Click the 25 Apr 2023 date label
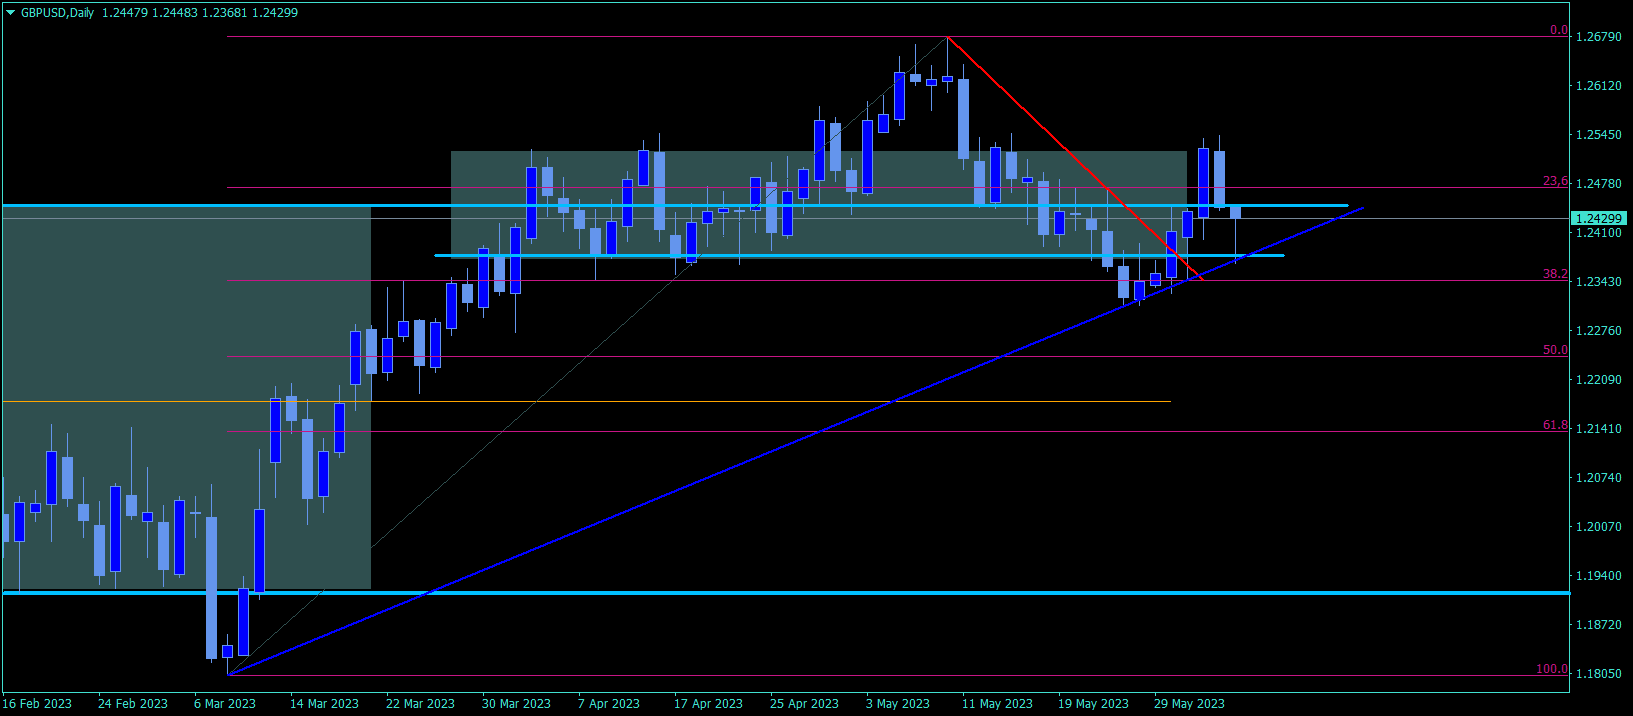Image resolution: width=1633 pixels, height=716 pixels. 804,704
